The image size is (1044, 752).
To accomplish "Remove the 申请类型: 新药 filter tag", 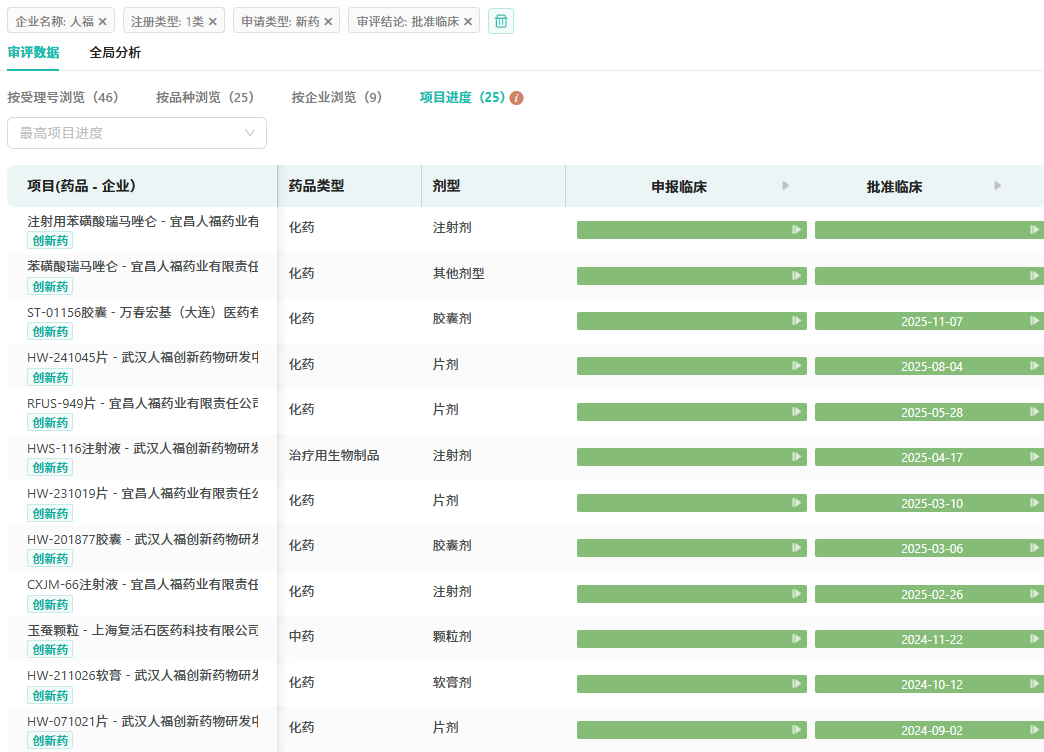I will pyautogui.click(x=328, y=21).
